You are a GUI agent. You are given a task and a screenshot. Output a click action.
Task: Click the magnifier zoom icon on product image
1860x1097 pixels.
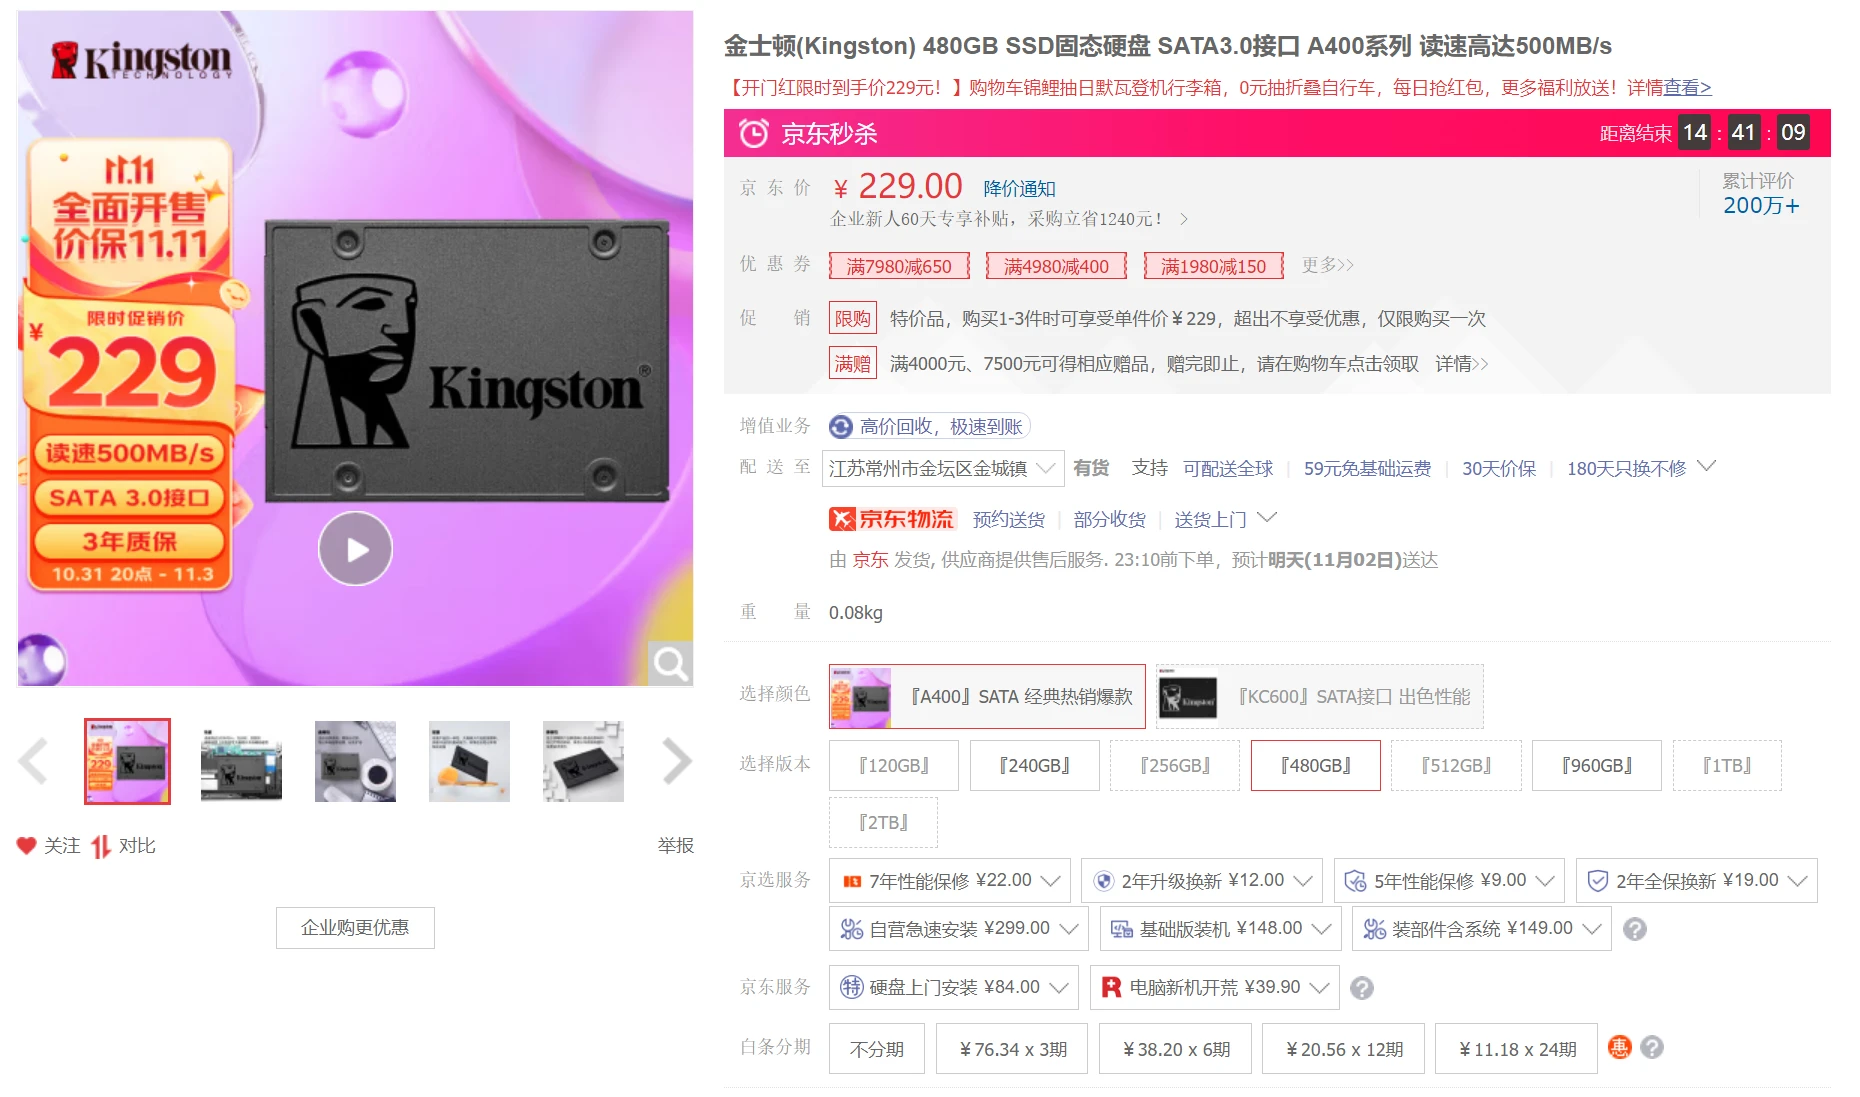(670, 663)
